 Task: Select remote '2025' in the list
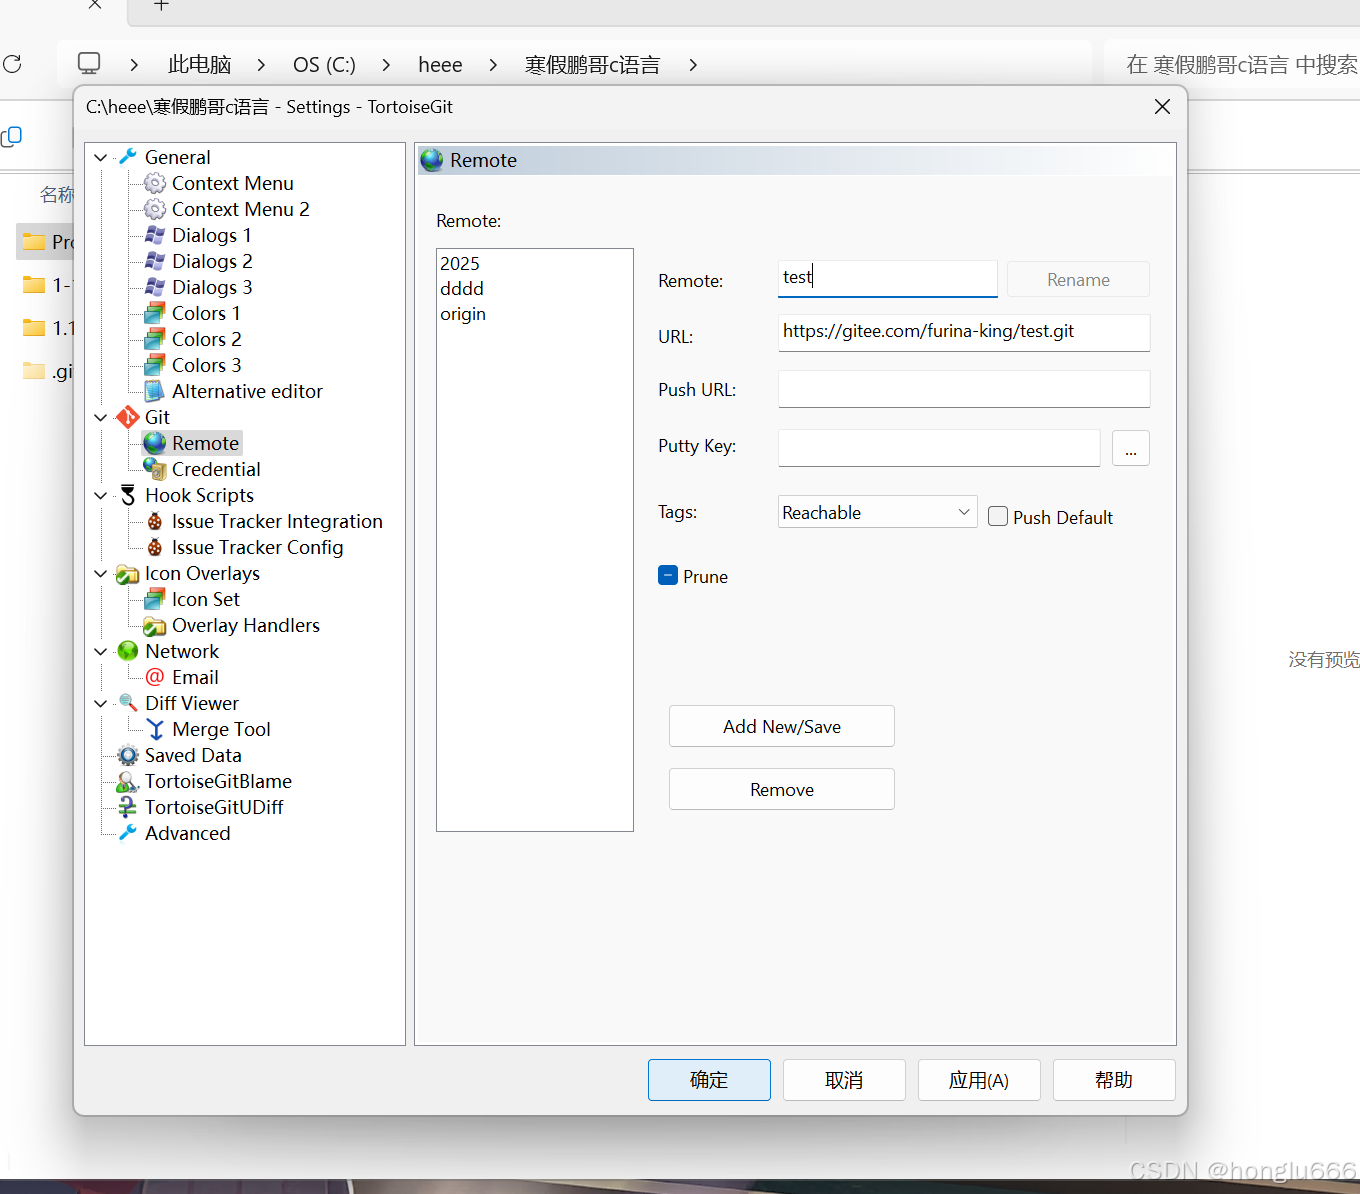(x=460, y=263)
